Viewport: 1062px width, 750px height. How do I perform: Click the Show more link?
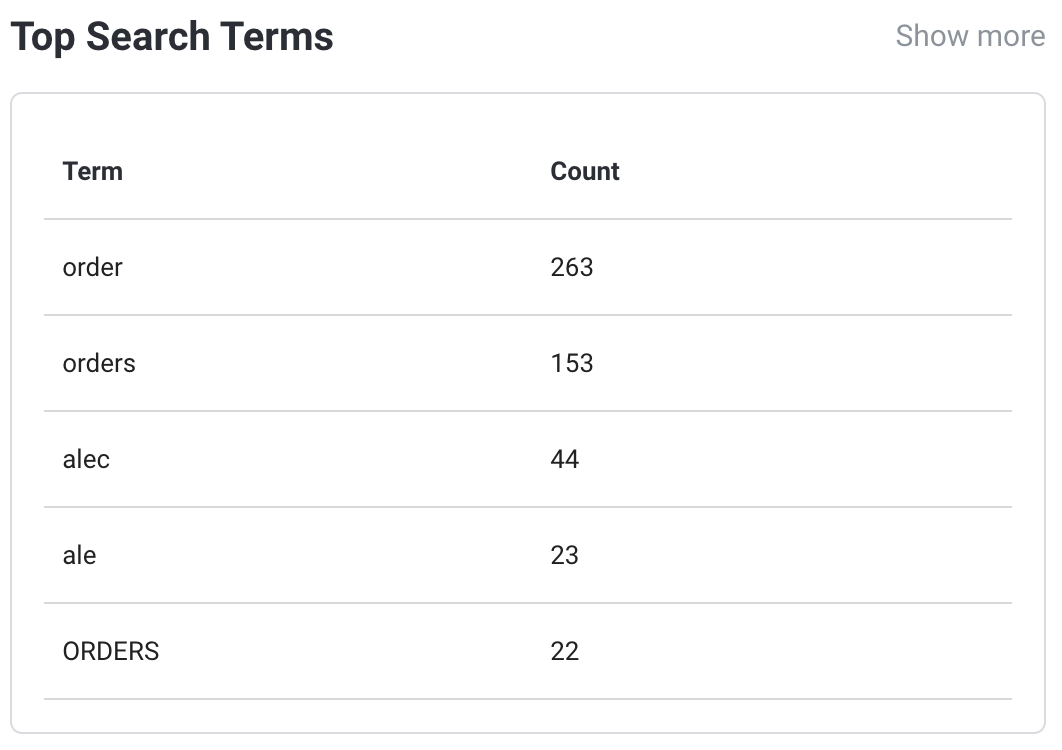coord(969,36)
